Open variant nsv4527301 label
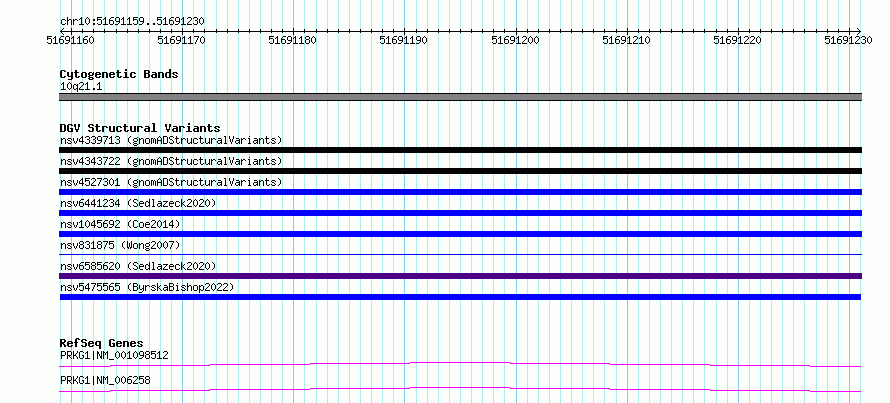The width and height of the screenshot is (890, 403). tap(171, 182)
